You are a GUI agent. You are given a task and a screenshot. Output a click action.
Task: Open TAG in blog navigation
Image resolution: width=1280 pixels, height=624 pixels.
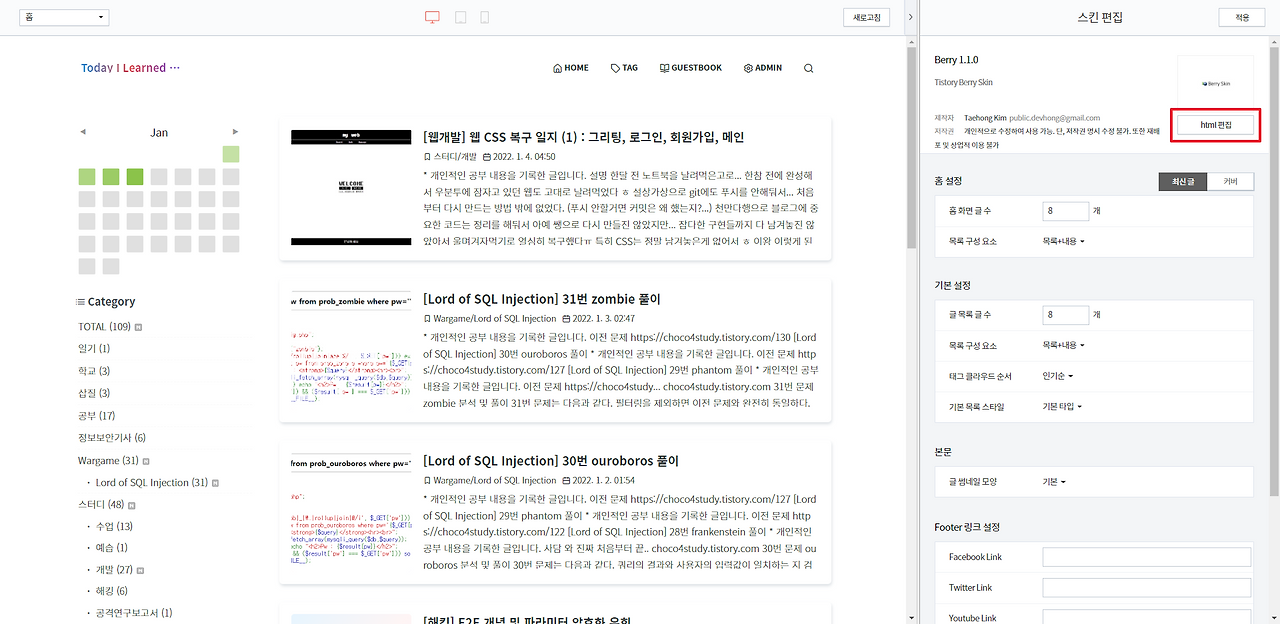(624, 68)
